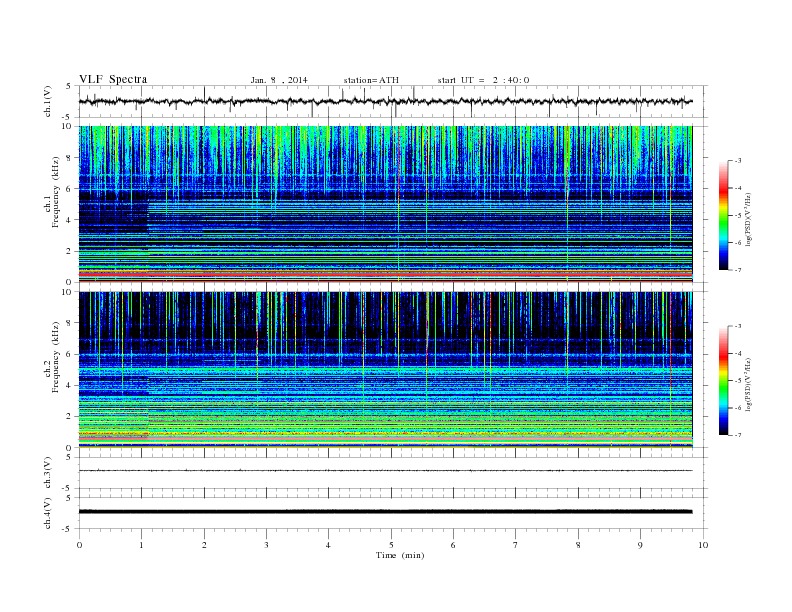Click the ch.1 spectrogram colorbar
The width and height of the screenshot is (792, 612).
tap(724, 215)
